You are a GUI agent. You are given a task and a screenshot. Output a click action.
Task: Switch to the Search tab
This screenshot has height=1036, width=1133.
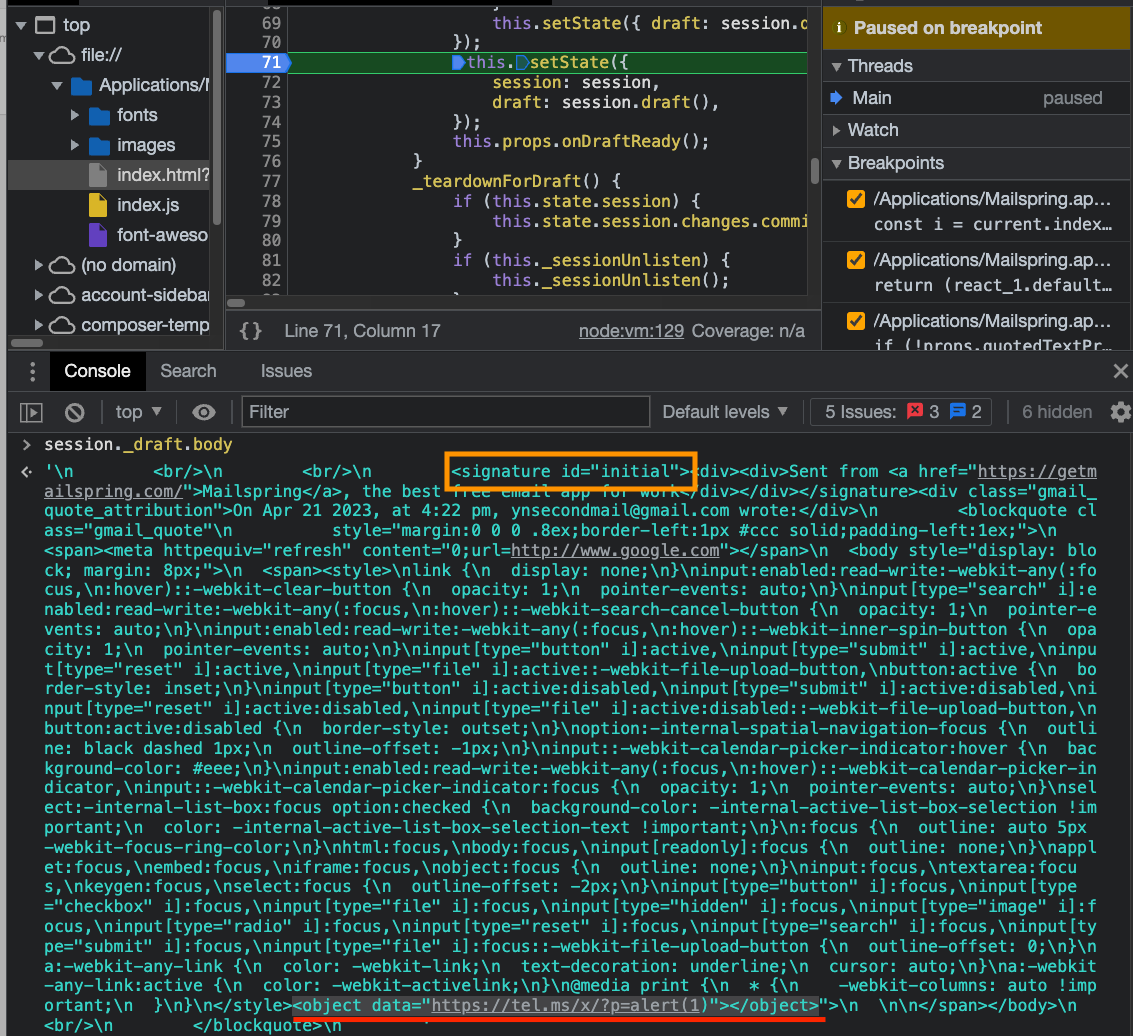pos(188,371)
